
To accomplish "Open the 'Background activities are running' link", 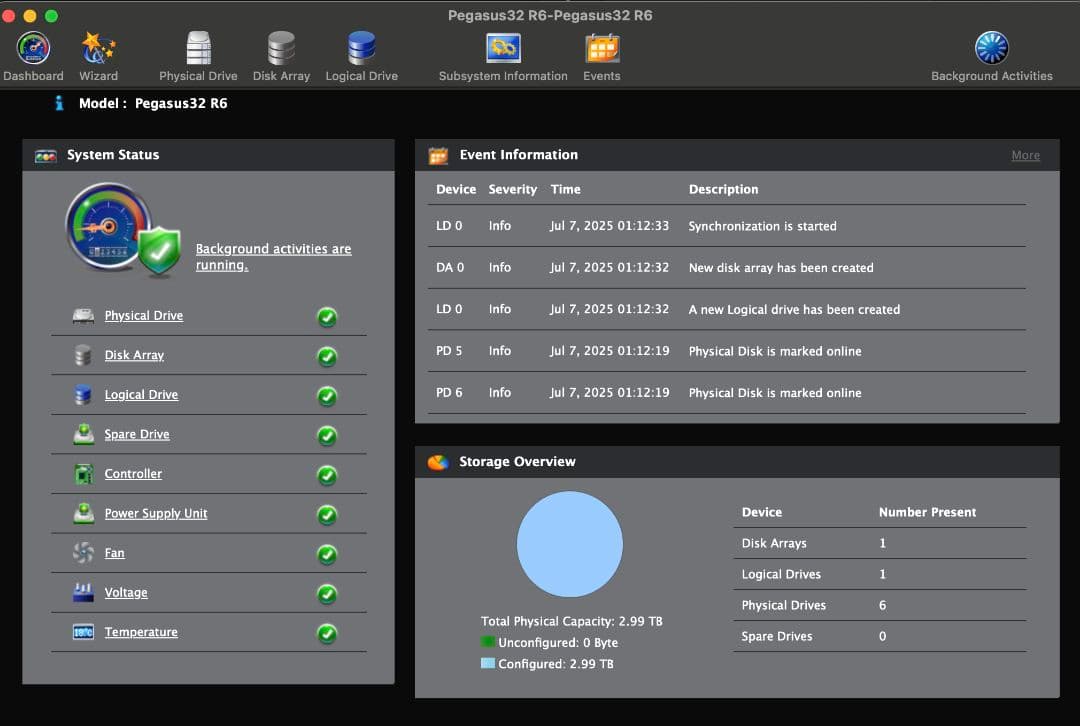I will (x=273, y=257).
